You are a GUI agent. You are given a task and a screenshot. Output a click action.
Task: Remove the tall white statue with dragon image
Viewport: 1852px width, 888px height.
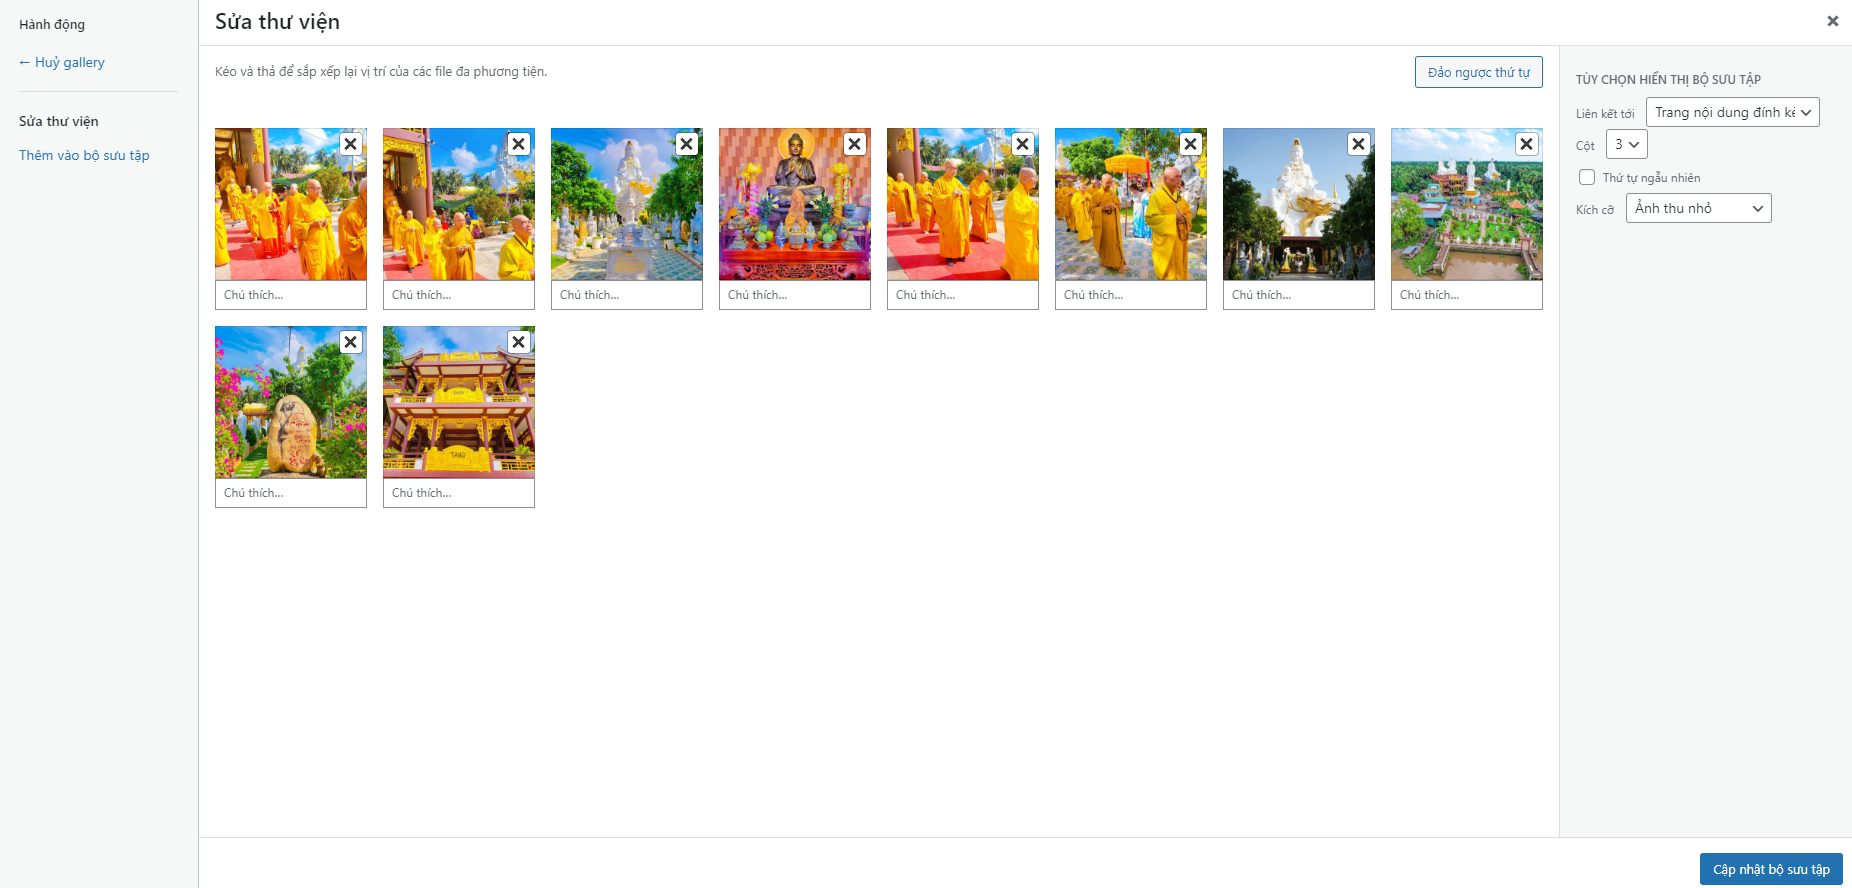[1359, 144]
